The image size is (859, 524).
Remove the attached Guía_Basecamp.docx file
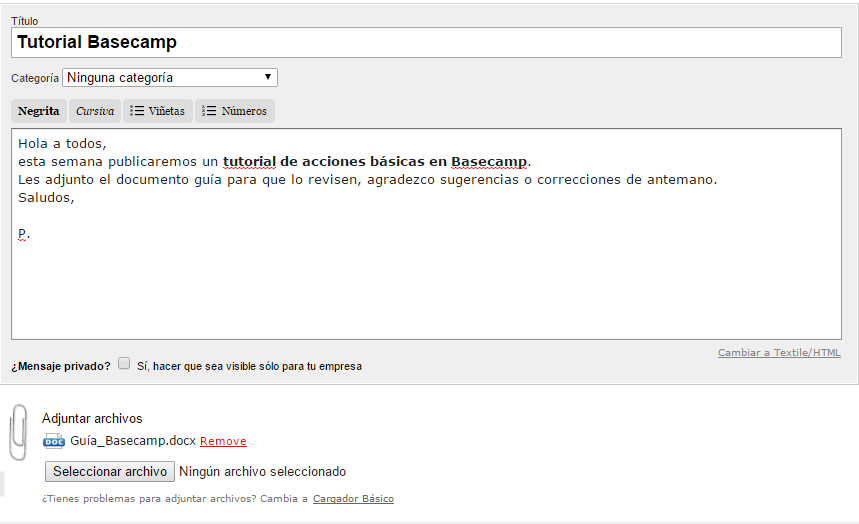click(223, 441)
